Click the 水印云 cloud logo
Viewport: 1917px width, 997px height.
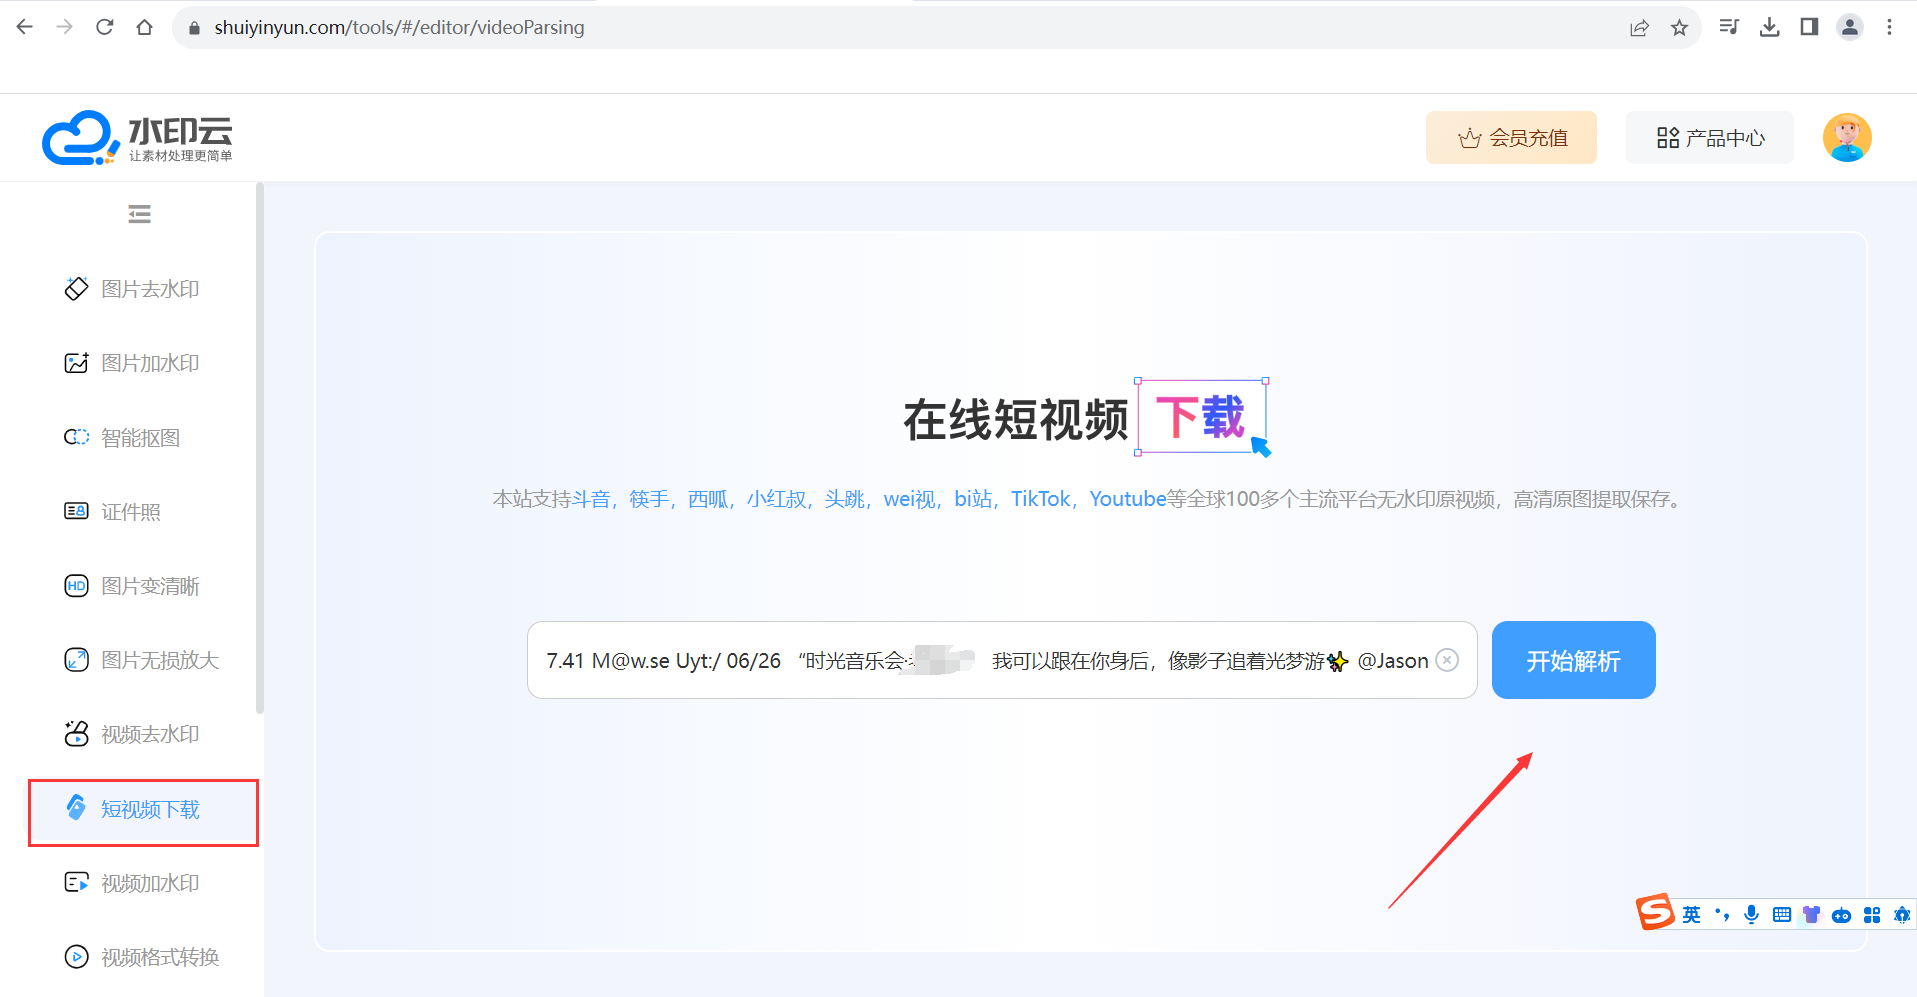137,138
